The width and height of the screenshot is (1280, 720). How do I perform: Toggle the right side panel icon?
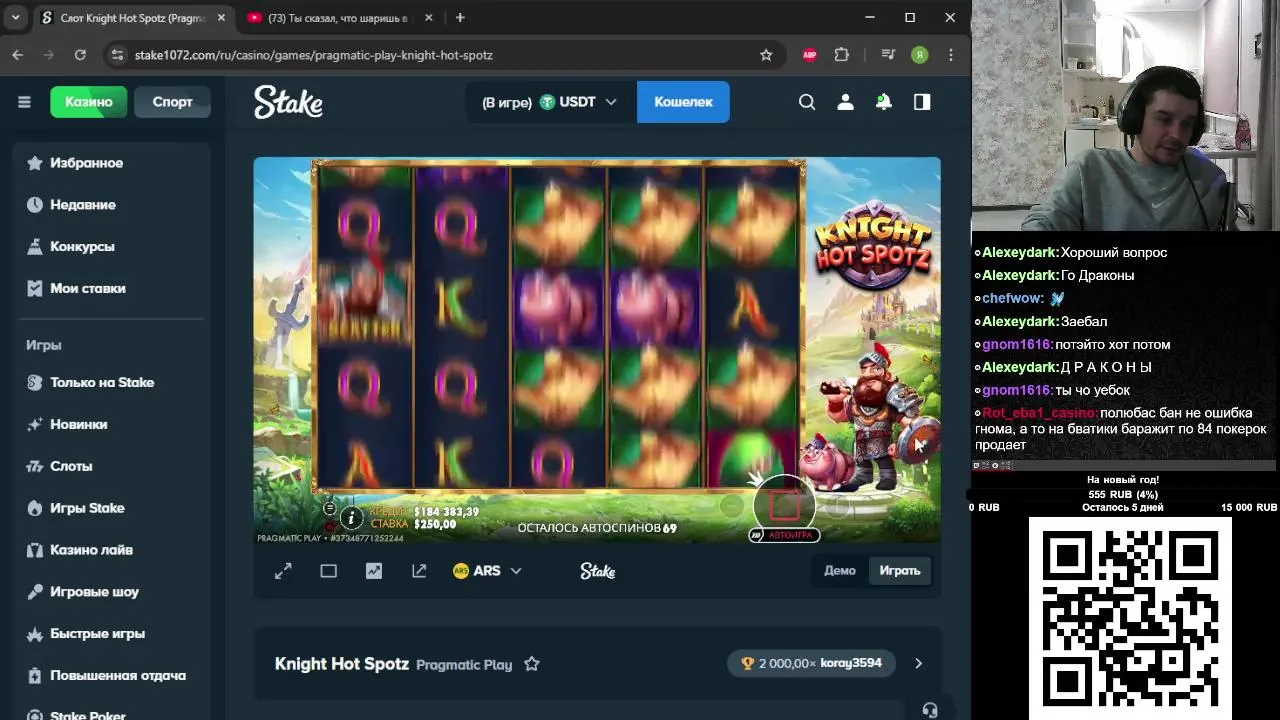pos(922,102)
